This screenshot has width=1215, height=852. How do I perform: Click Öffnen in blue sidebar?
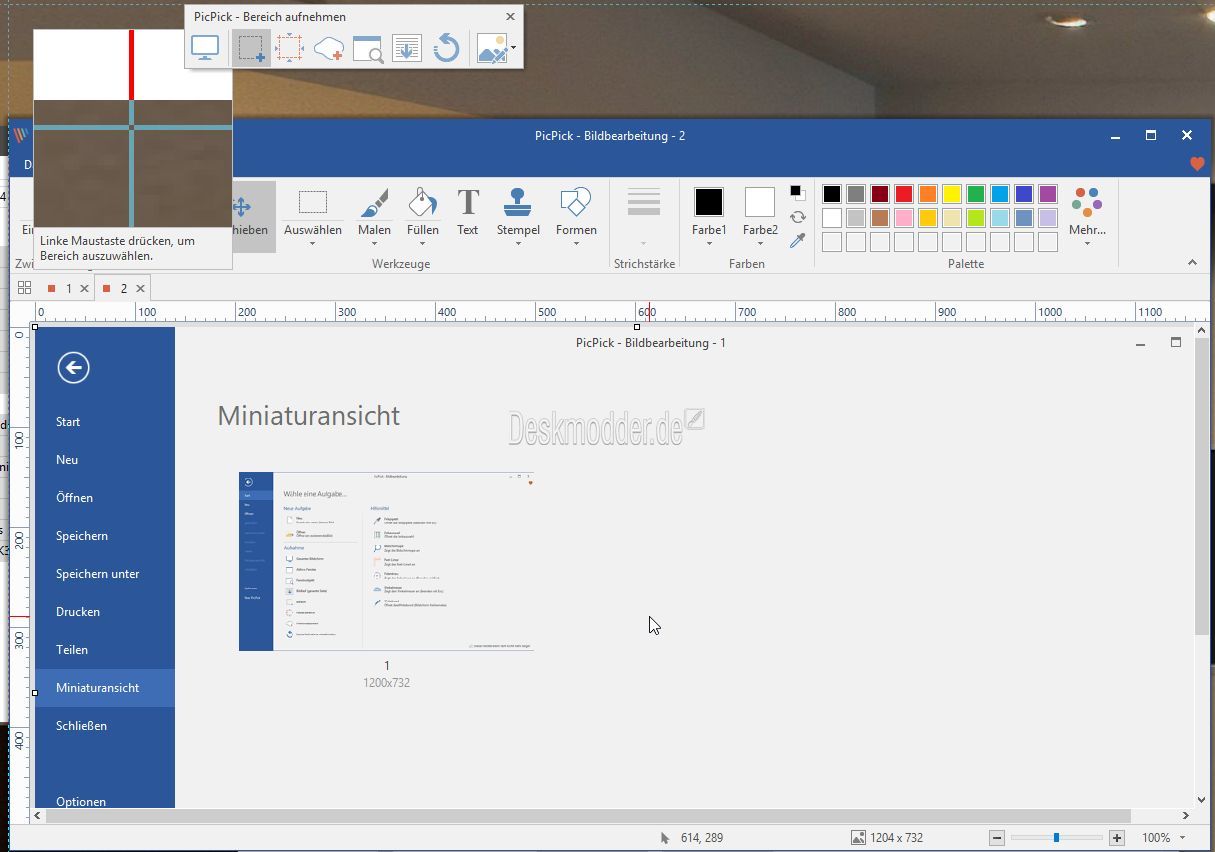click(x=74, y=498)
